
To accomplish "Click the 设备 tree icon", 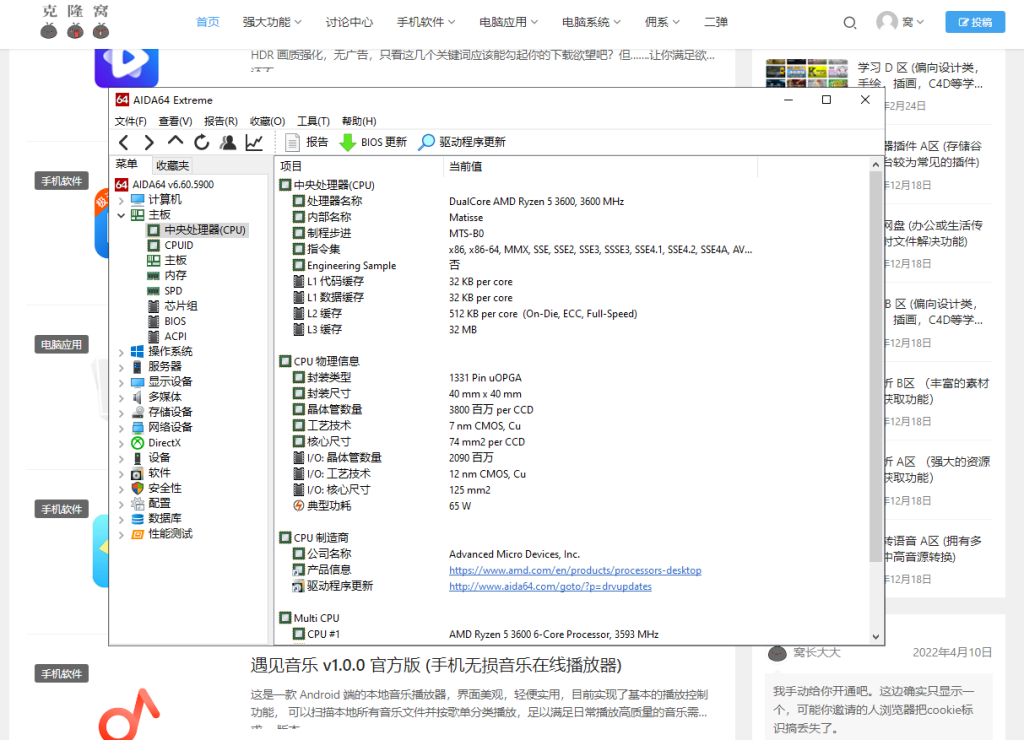I will 137,458.
